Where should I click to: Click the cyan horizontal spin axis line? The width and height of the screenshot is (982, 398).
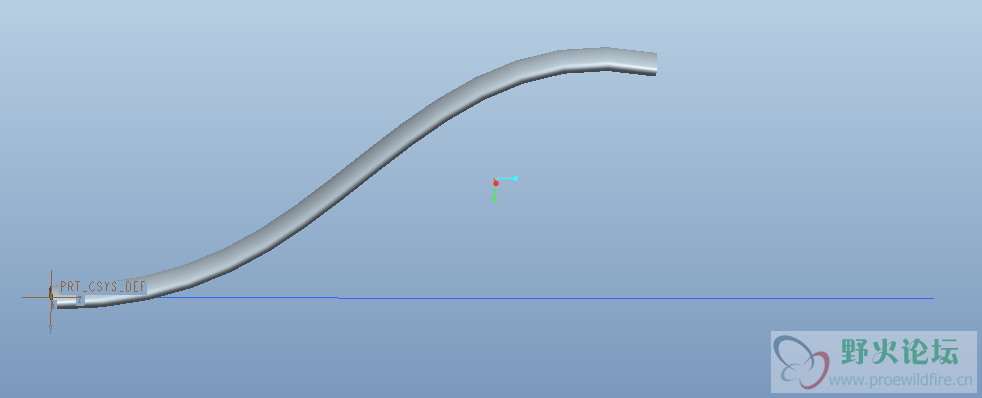point(505,179)
